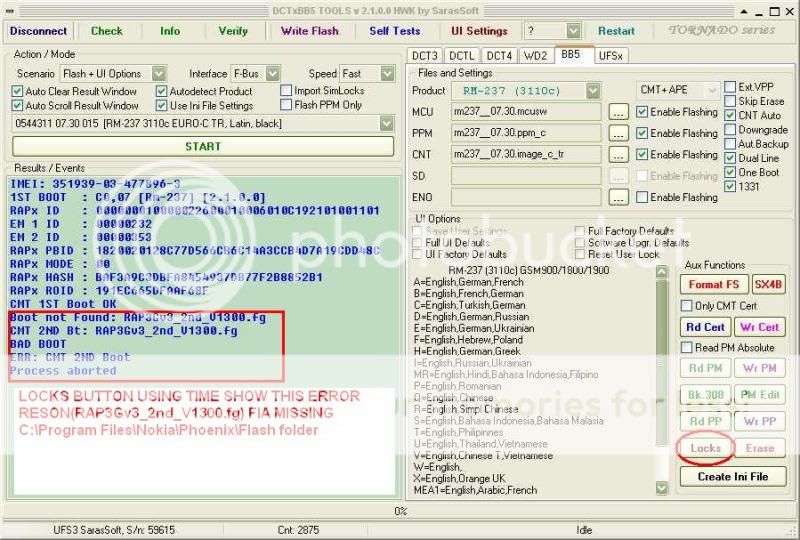The image size is (800, 540).
Task: Browse for the PPM file
Action: click(x=618, y=133)
